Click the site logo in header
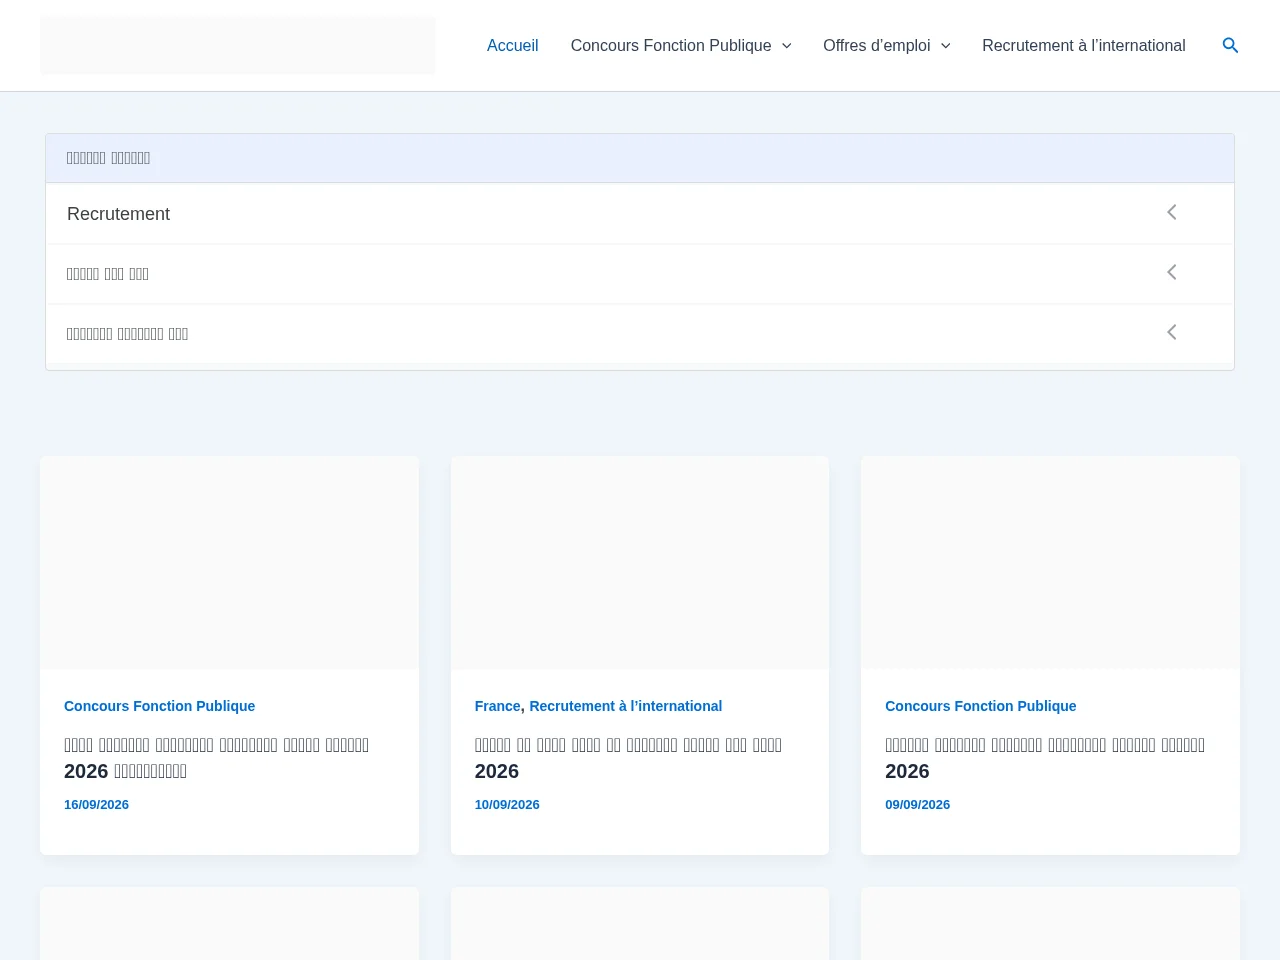Viewport: 1280px width, 960px height. [x=237, y=45]
